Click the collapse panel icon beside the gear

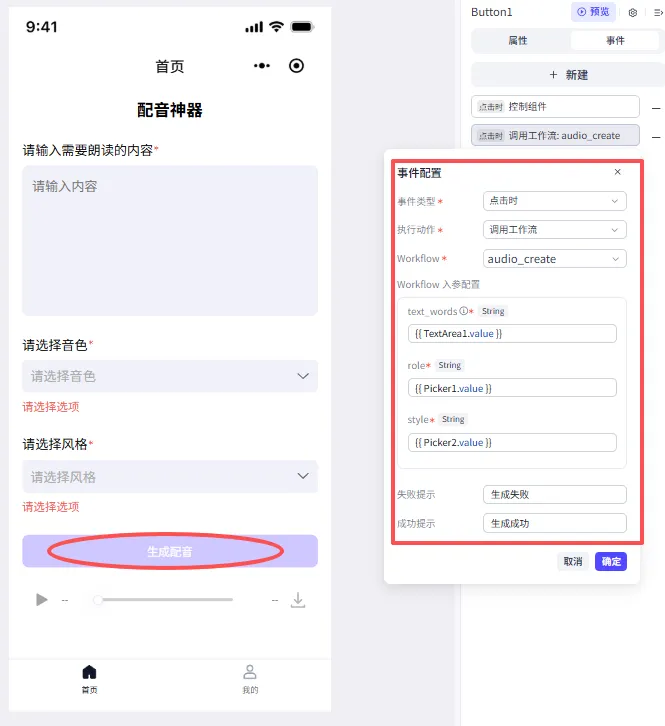(658, 13)
